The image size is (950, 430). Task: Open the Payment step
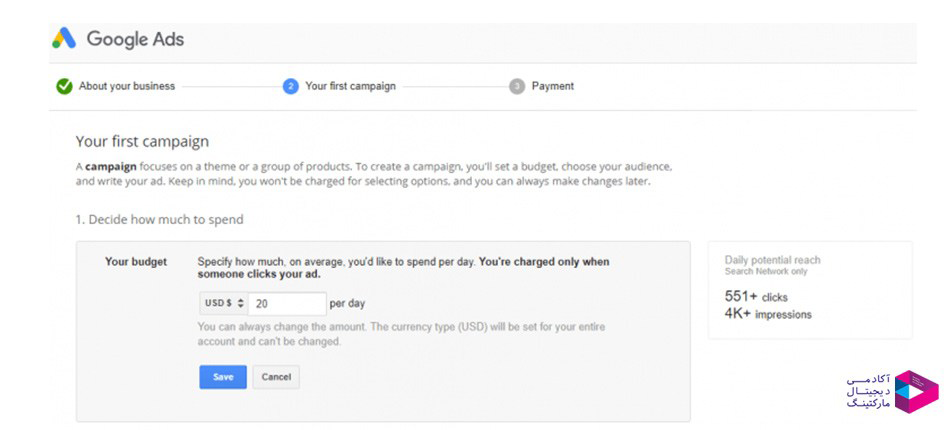pyautogui.click(x=553, y=86)
